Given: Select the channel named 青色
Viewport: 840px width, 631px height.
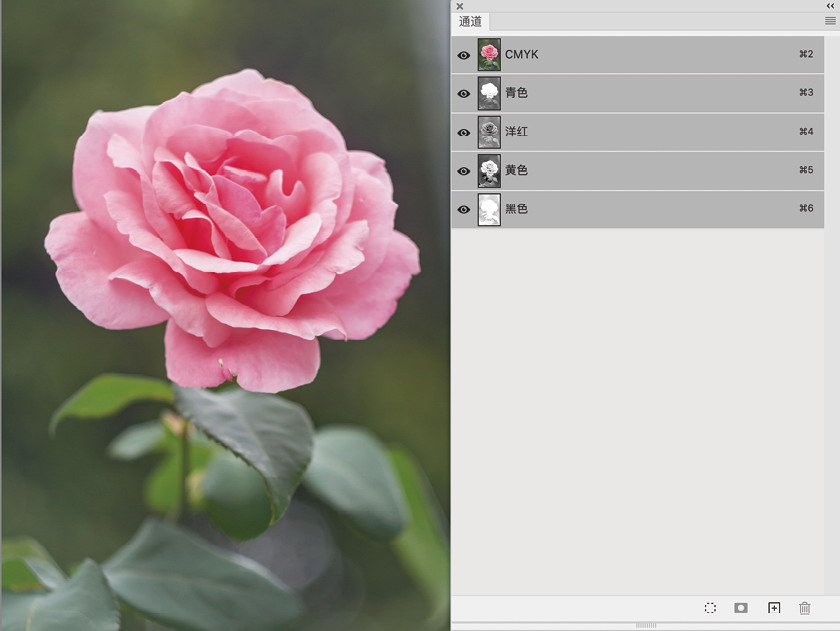Looking at the screenshot, I should [638, 93].
